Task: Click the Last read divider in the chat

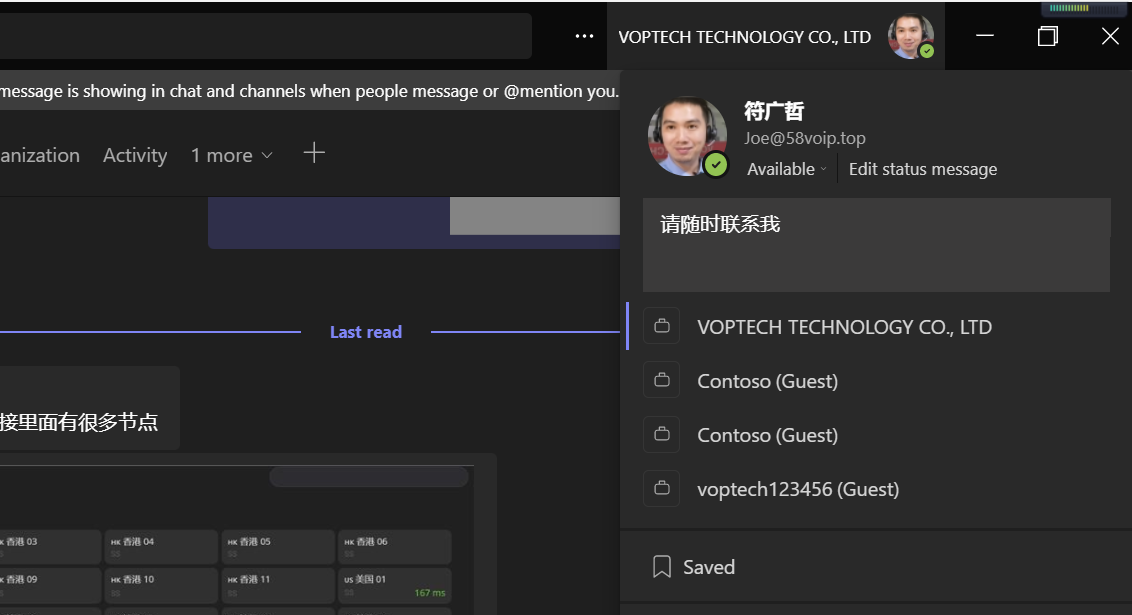Action: (x=366, y=331)
